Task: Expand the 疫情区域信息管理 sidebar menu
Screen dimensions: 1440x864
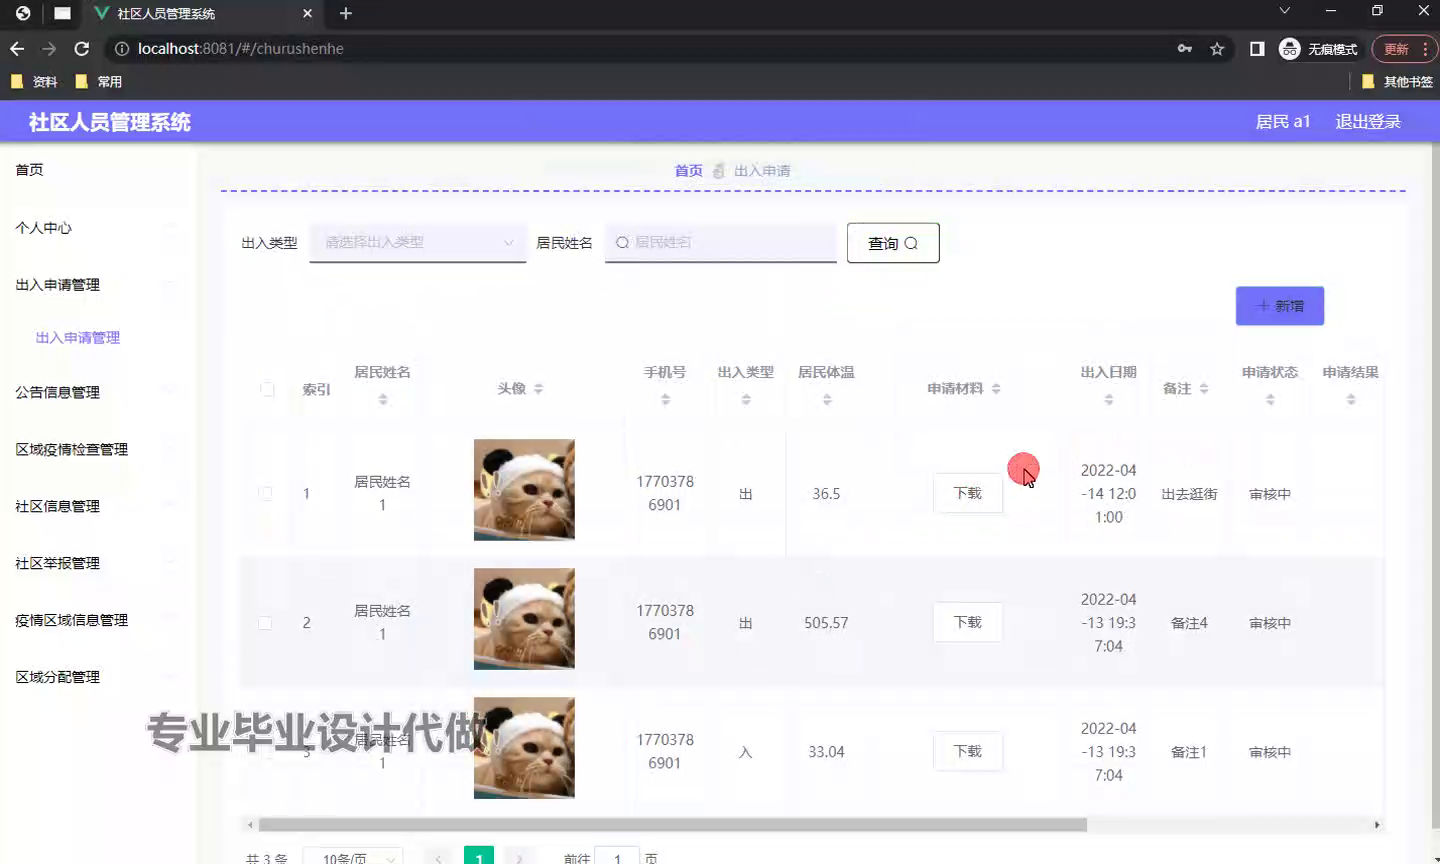Action: click(x=98, y=620)
